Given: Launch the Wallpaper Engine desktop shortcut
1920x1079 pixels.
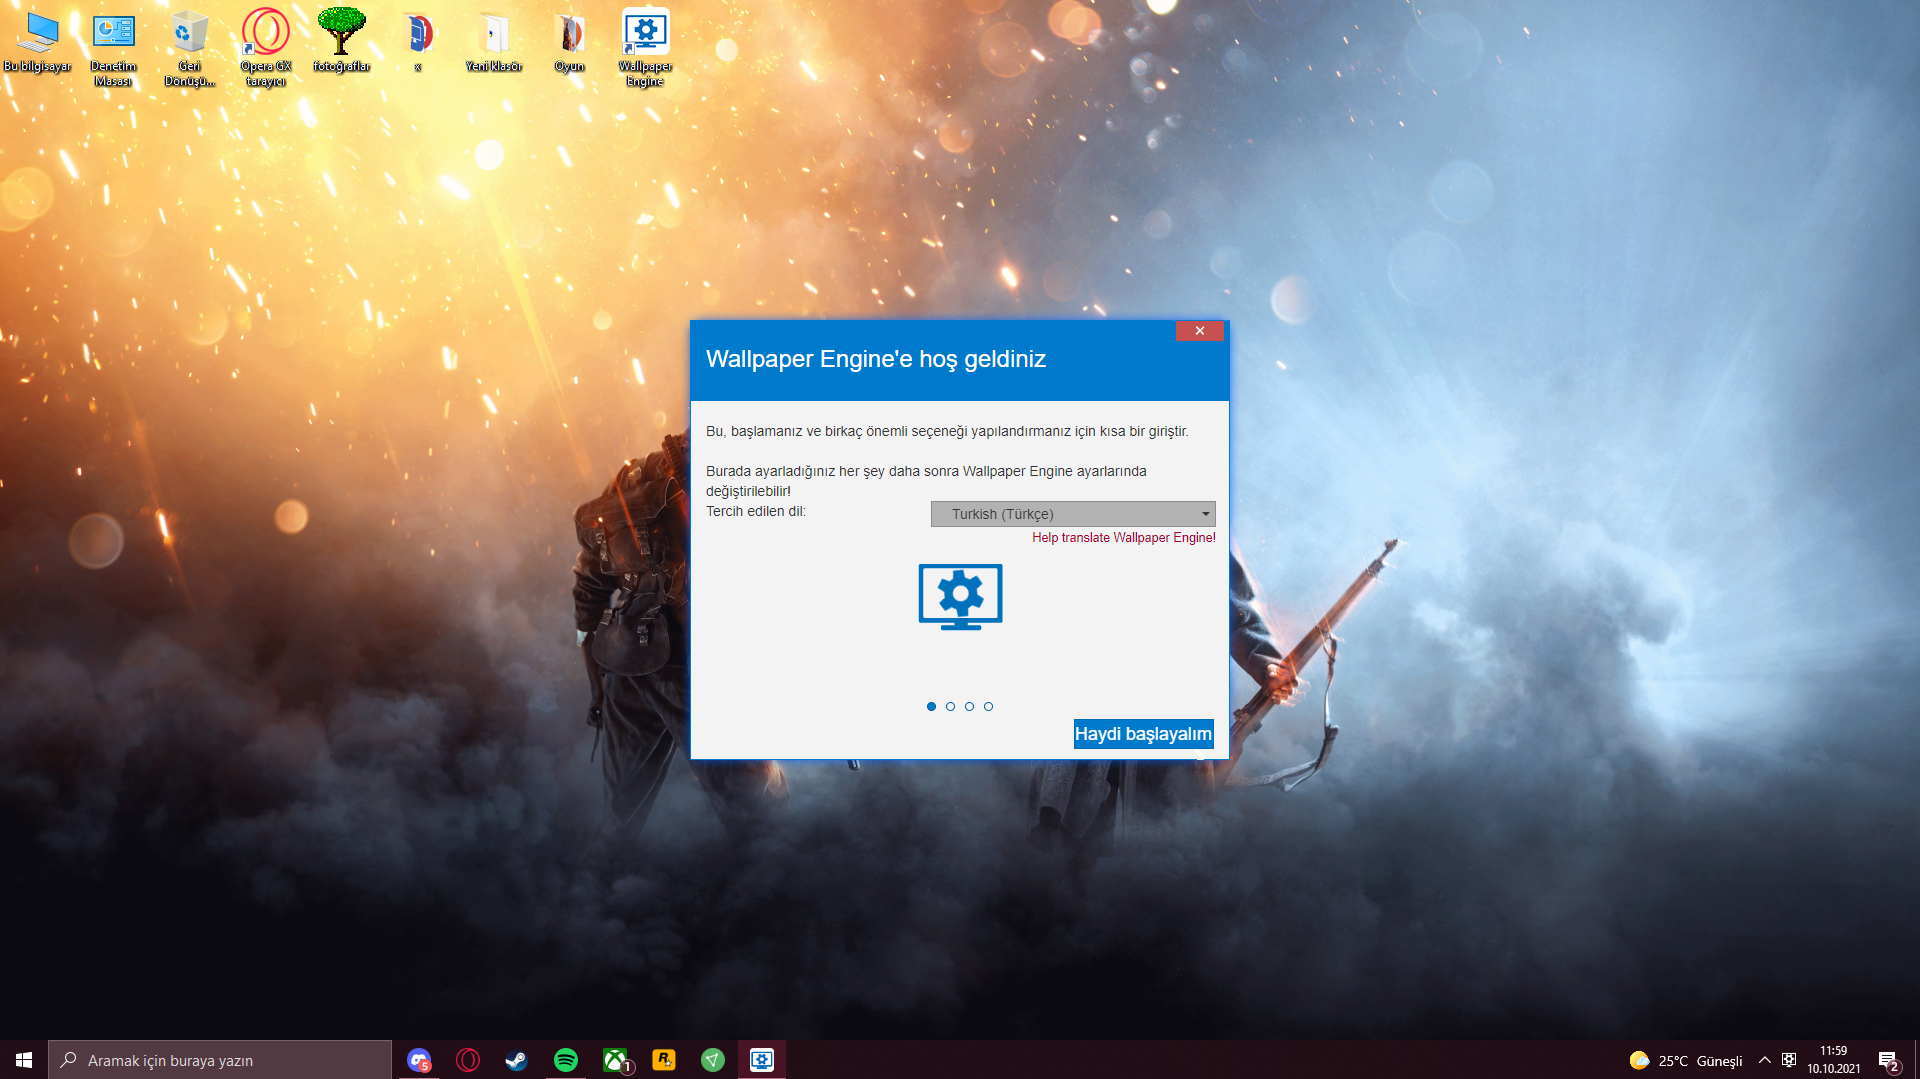Looking at the screenshot, I should [645, 48].
